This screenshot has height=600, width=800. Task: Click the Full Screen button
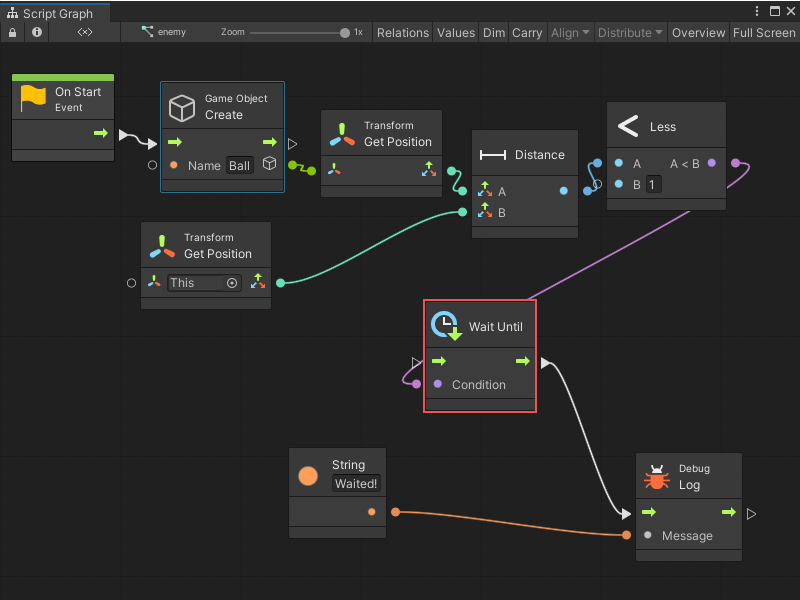click(x=763, y=32)
